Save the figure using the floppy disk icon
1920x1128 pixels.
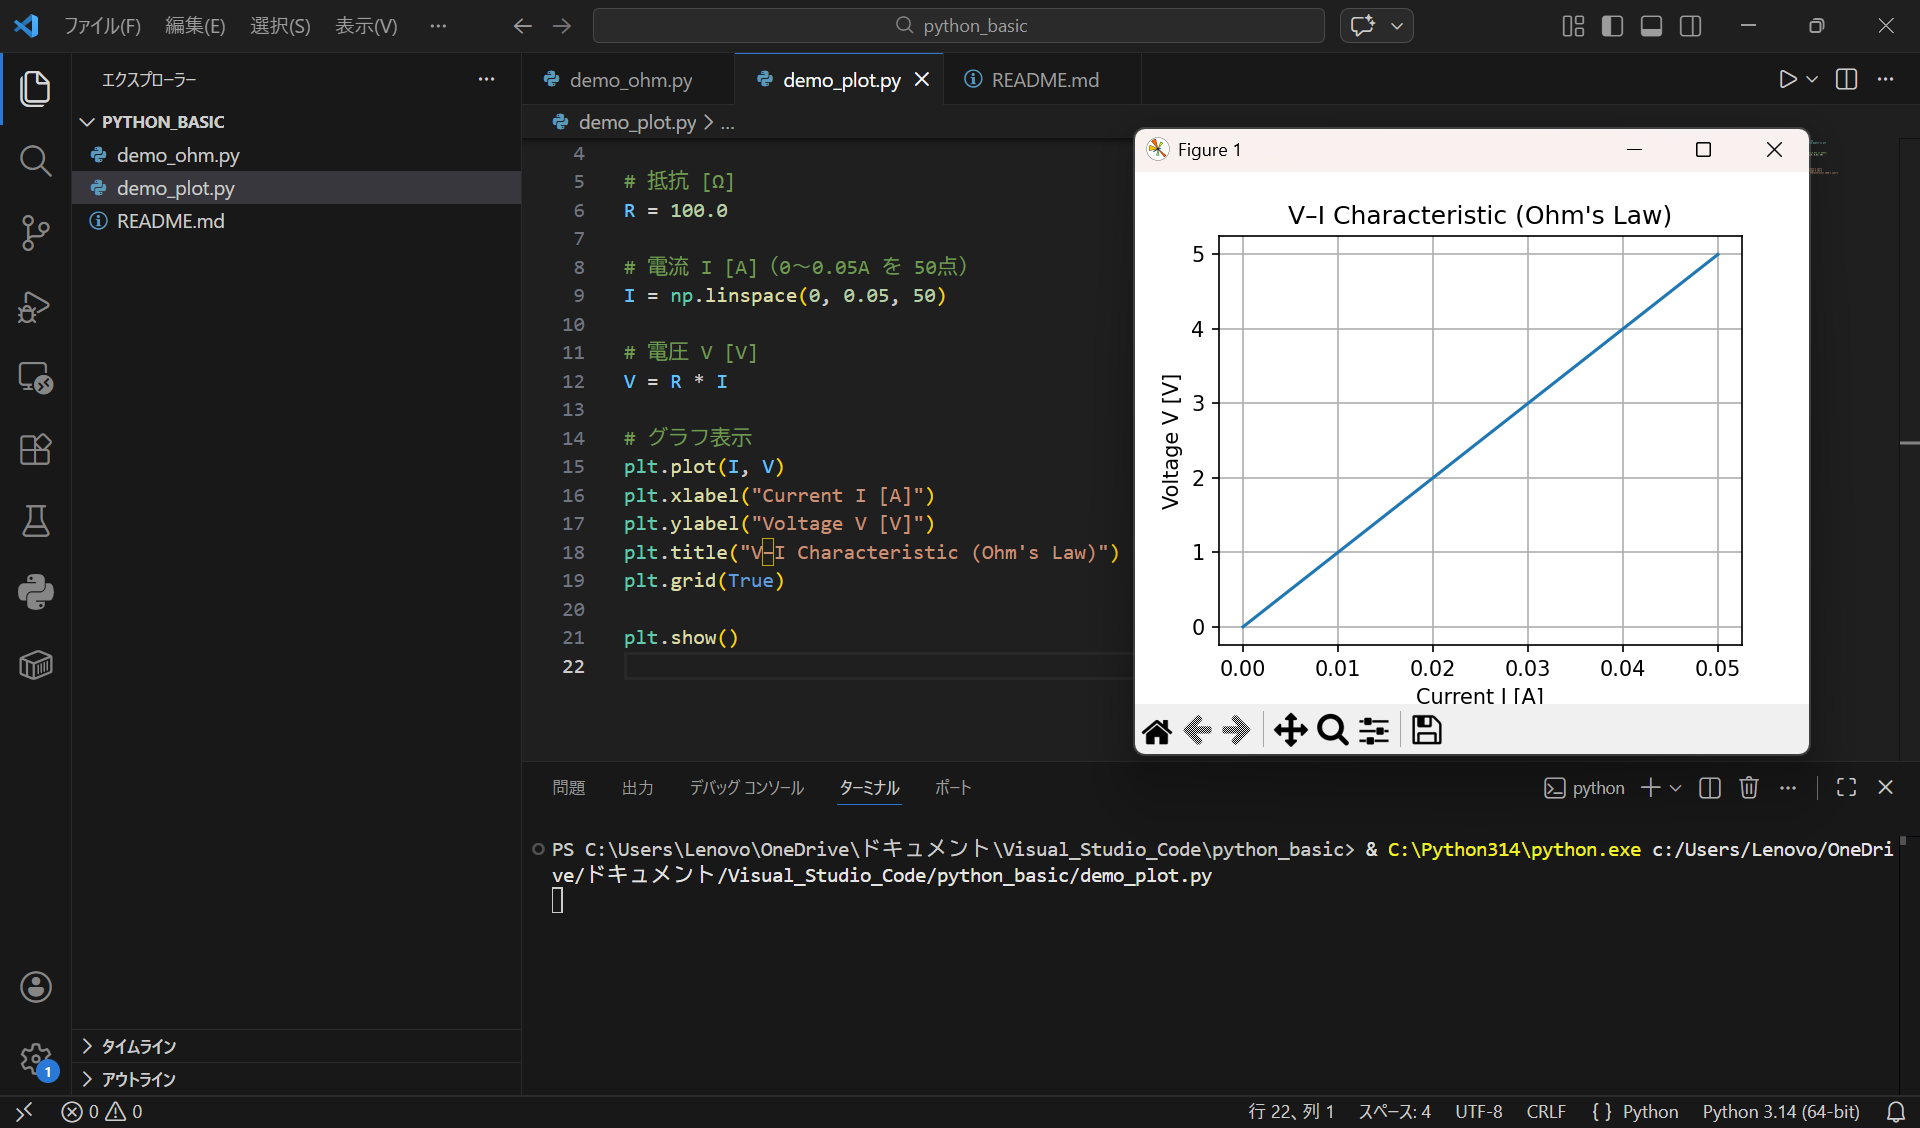click(x=1426, y=730)
